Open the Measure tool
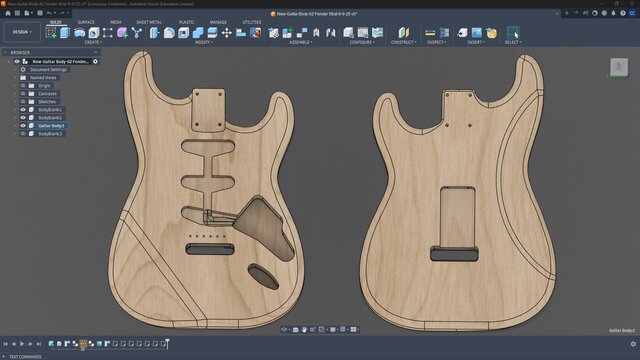The image size is (640, 360). (430, 33)
